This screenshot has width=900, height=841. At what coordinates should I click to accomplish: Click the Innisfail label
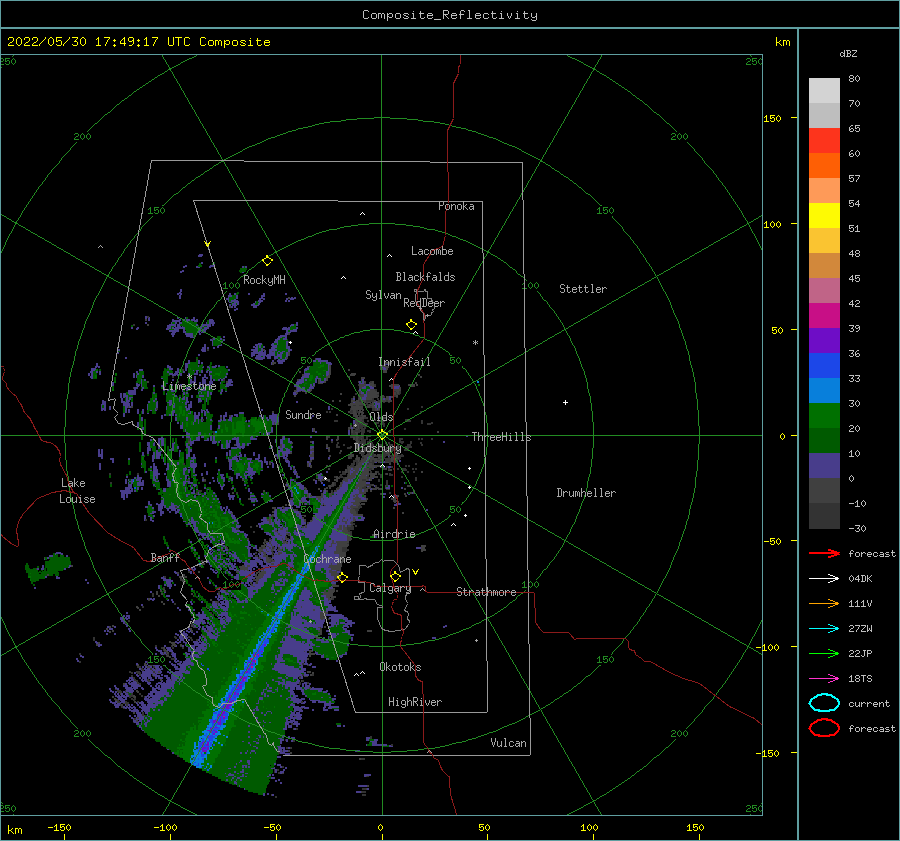[x=404, y=362]
